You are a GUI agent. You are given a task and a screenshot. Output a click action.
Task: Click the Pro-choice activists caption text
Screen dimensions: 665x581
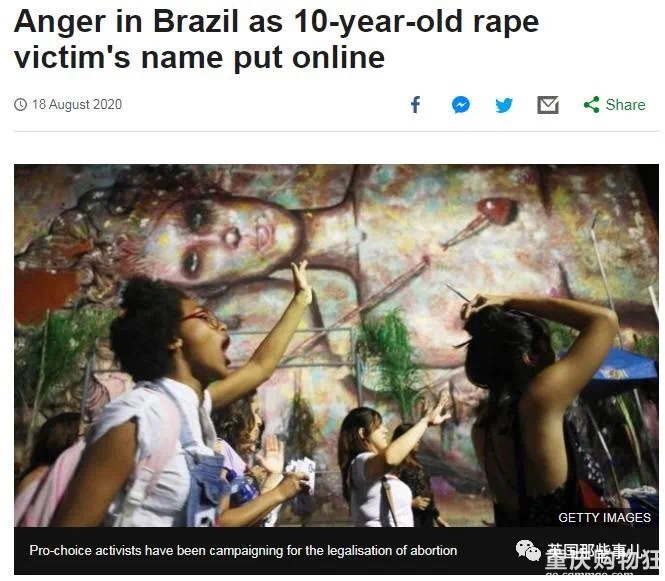(x=243, y=550)
